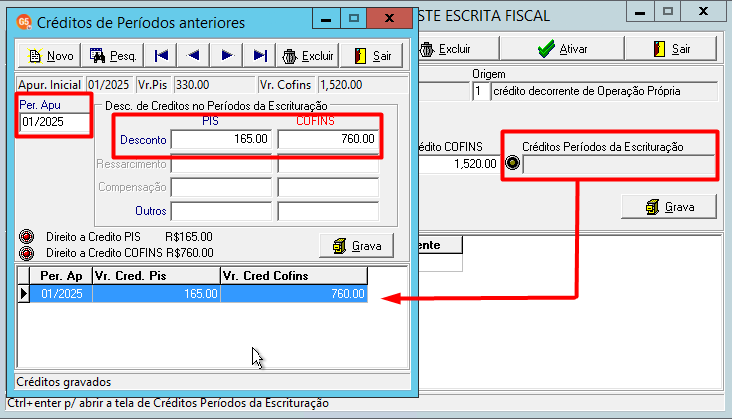The height and width of the screenshot is (419, 732).
Task: Click the Vr. Cofins value 1,520.00
Action: click(x=363, y=85)
